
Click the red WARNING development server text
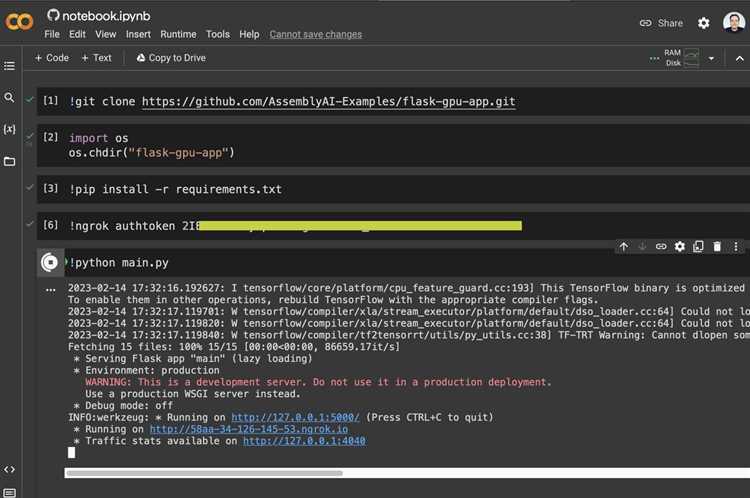click(318, 382)
